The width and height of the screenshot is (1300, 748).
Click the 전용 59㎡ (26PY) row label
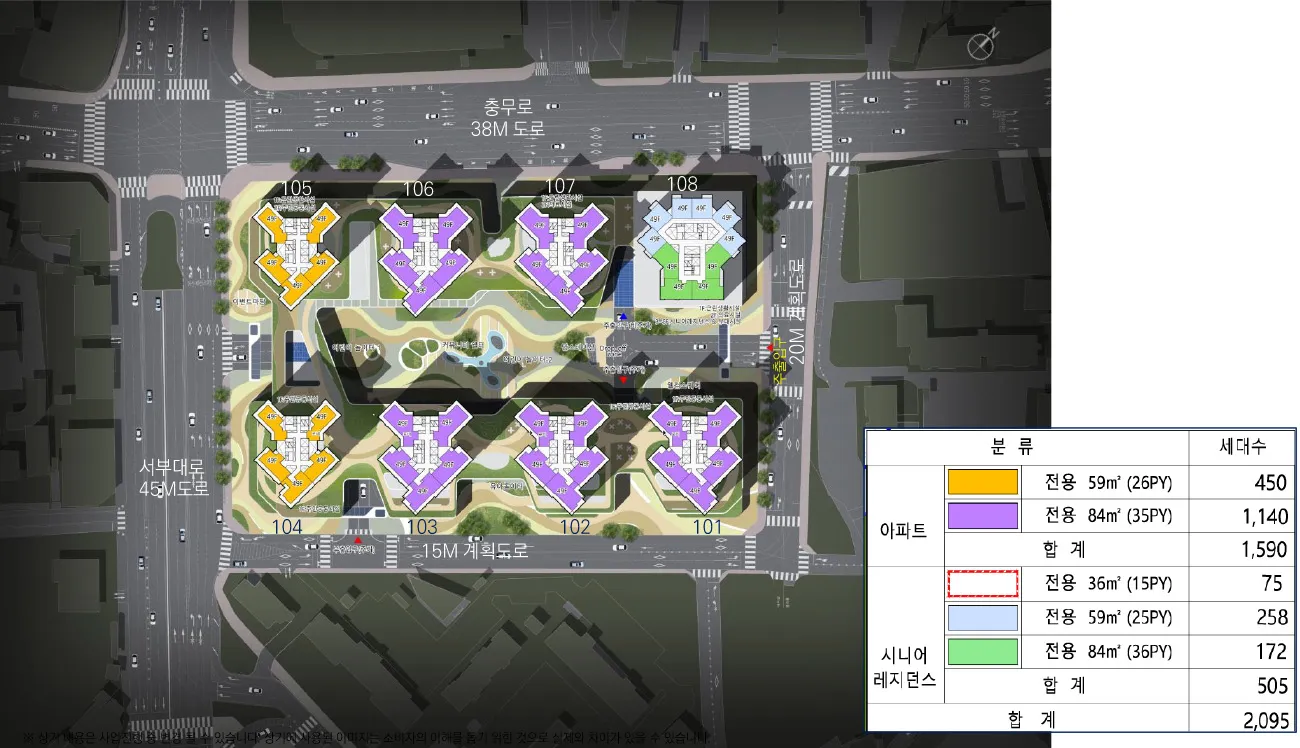(x=1108, y=483)
